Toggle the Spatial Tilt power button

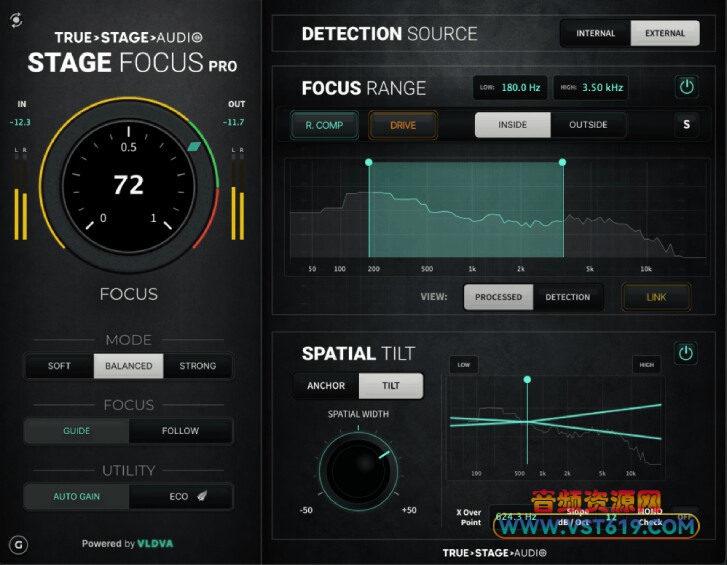tap(686, 353)
